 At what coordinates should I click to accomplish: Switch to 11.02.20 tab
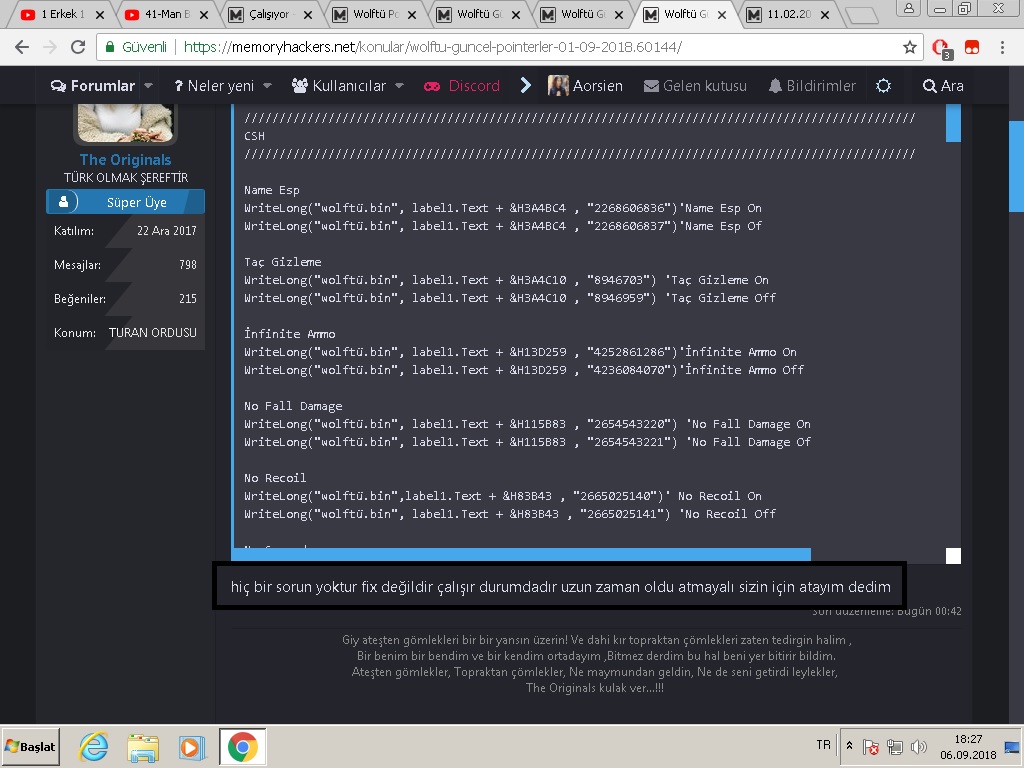782,14
